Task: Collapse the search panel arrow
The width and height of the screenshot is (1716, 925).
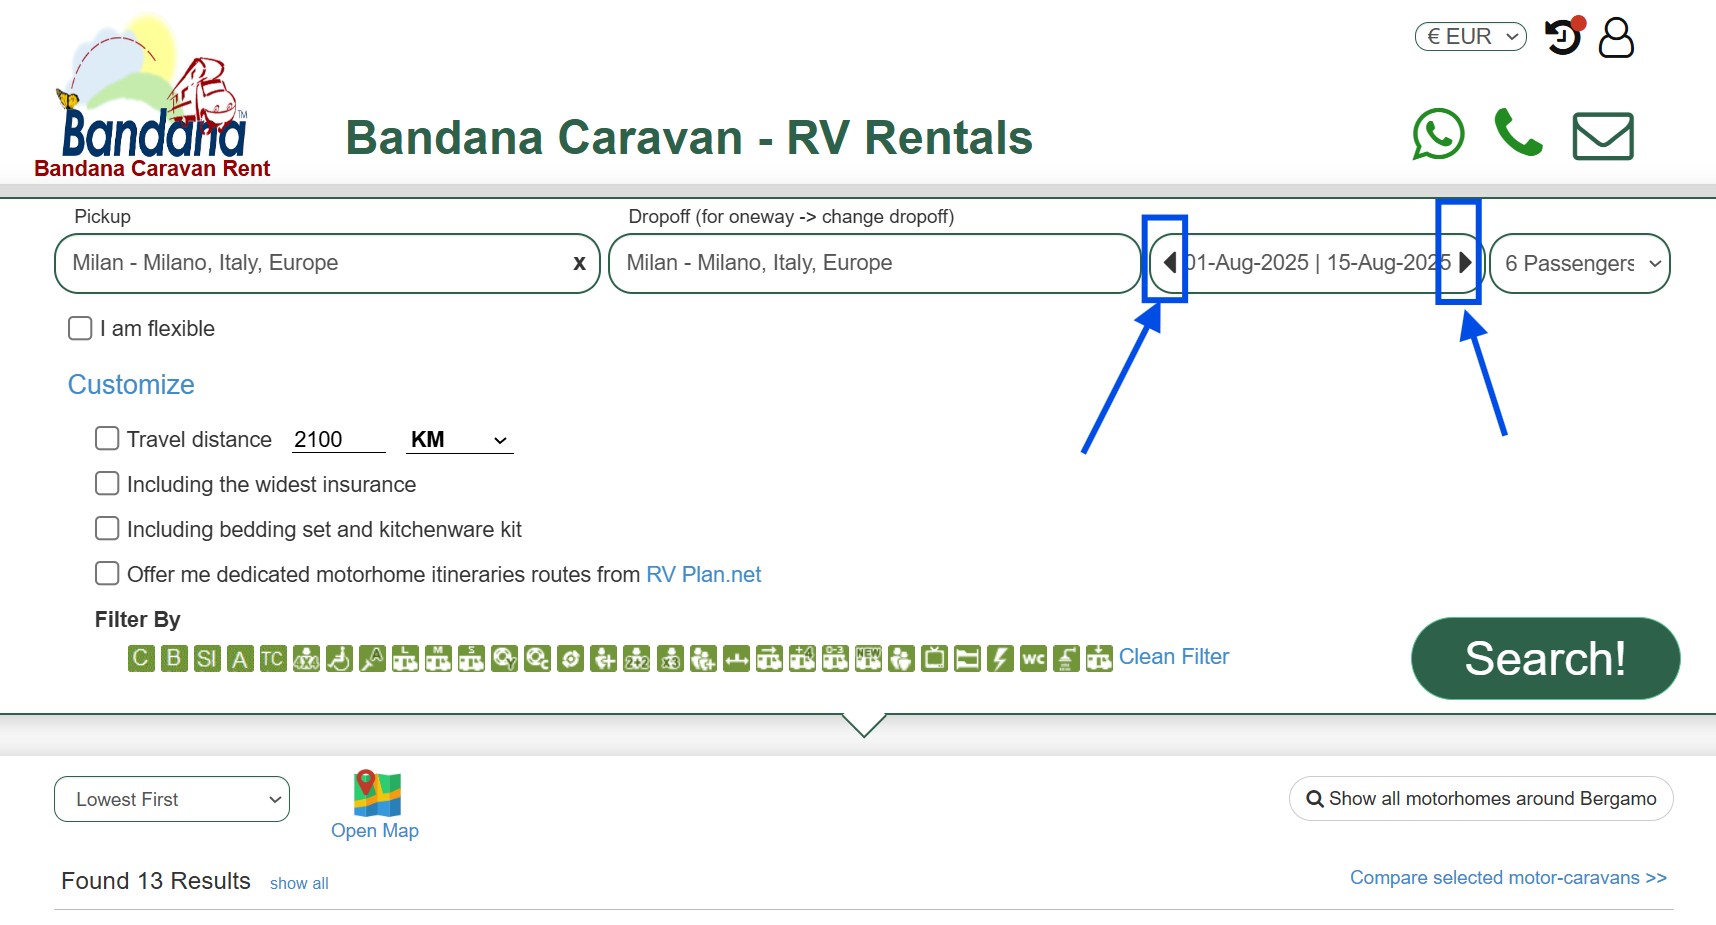Action: click(865, 725)
